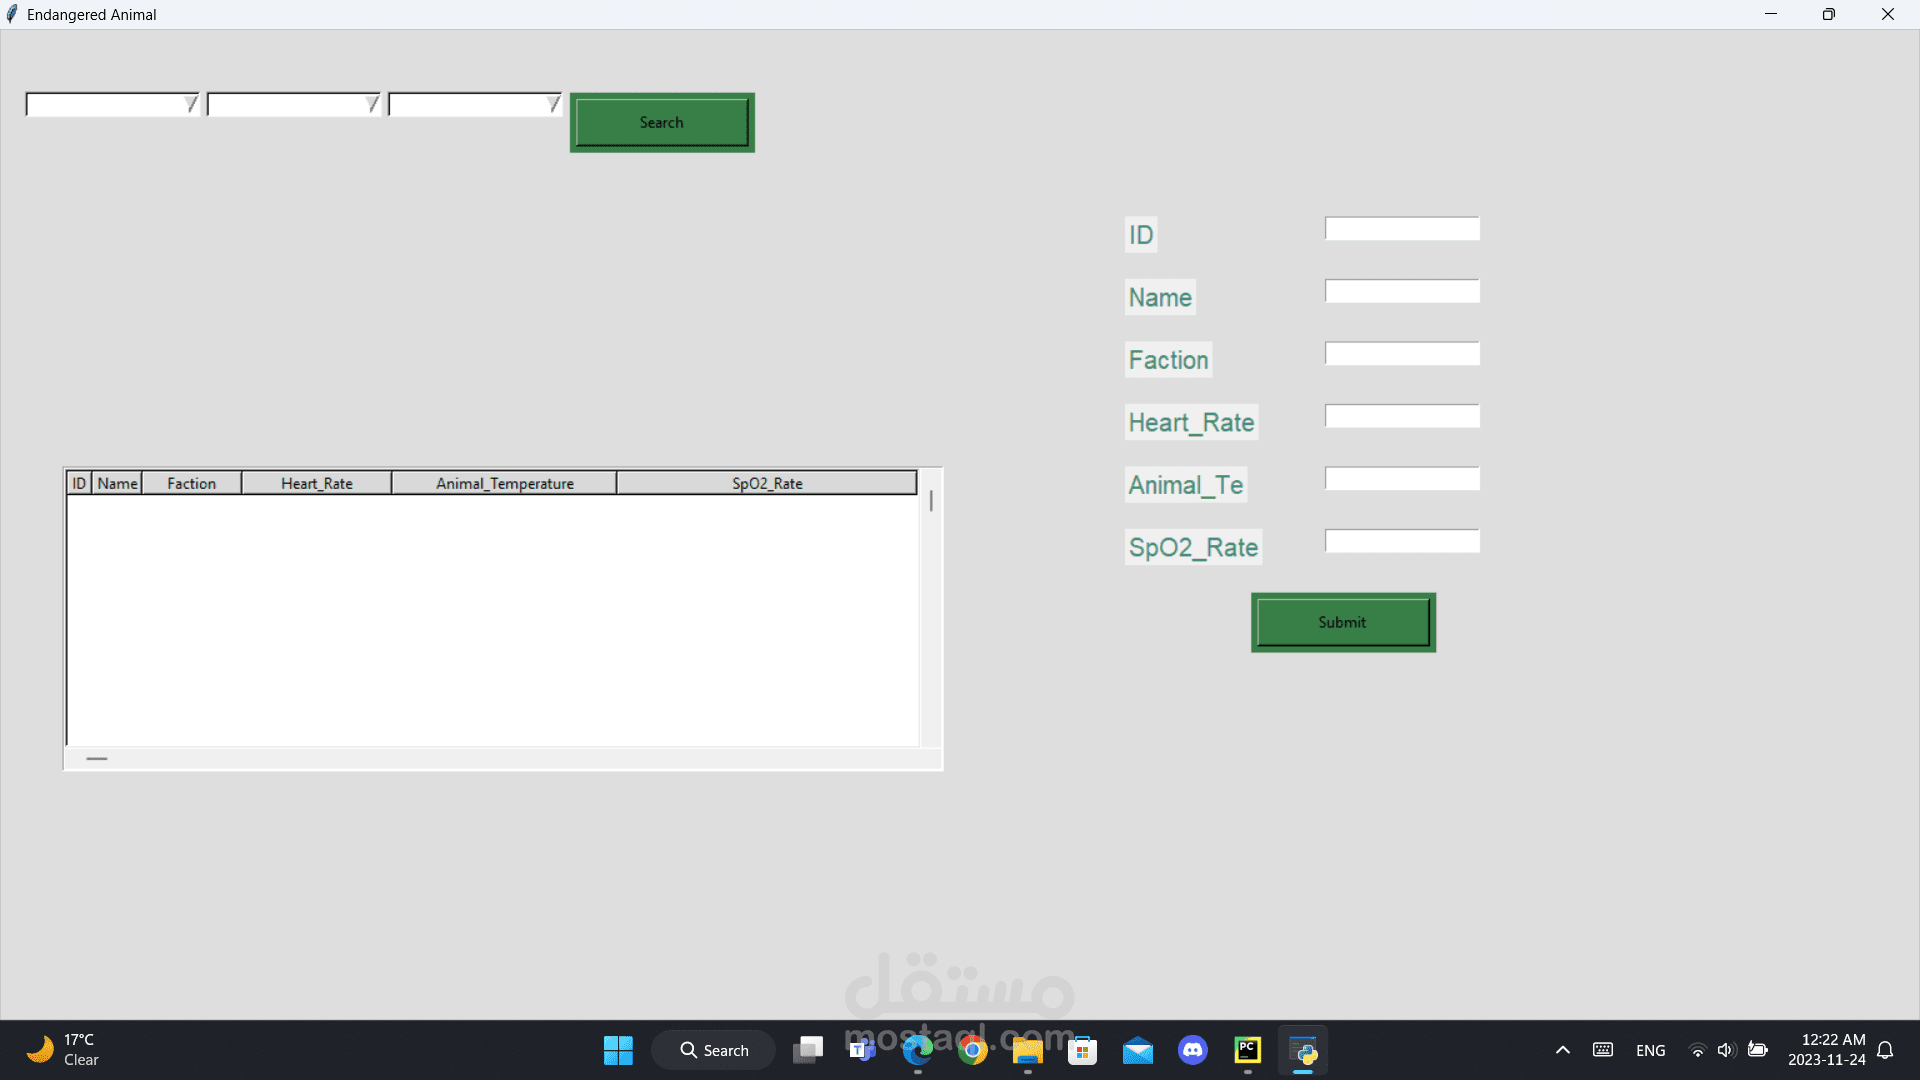The height and width of the screenshot is (1080, 1920).
Task: Open Microsoft Edge from the taskbar
Action: click(x=917, y=1050)
